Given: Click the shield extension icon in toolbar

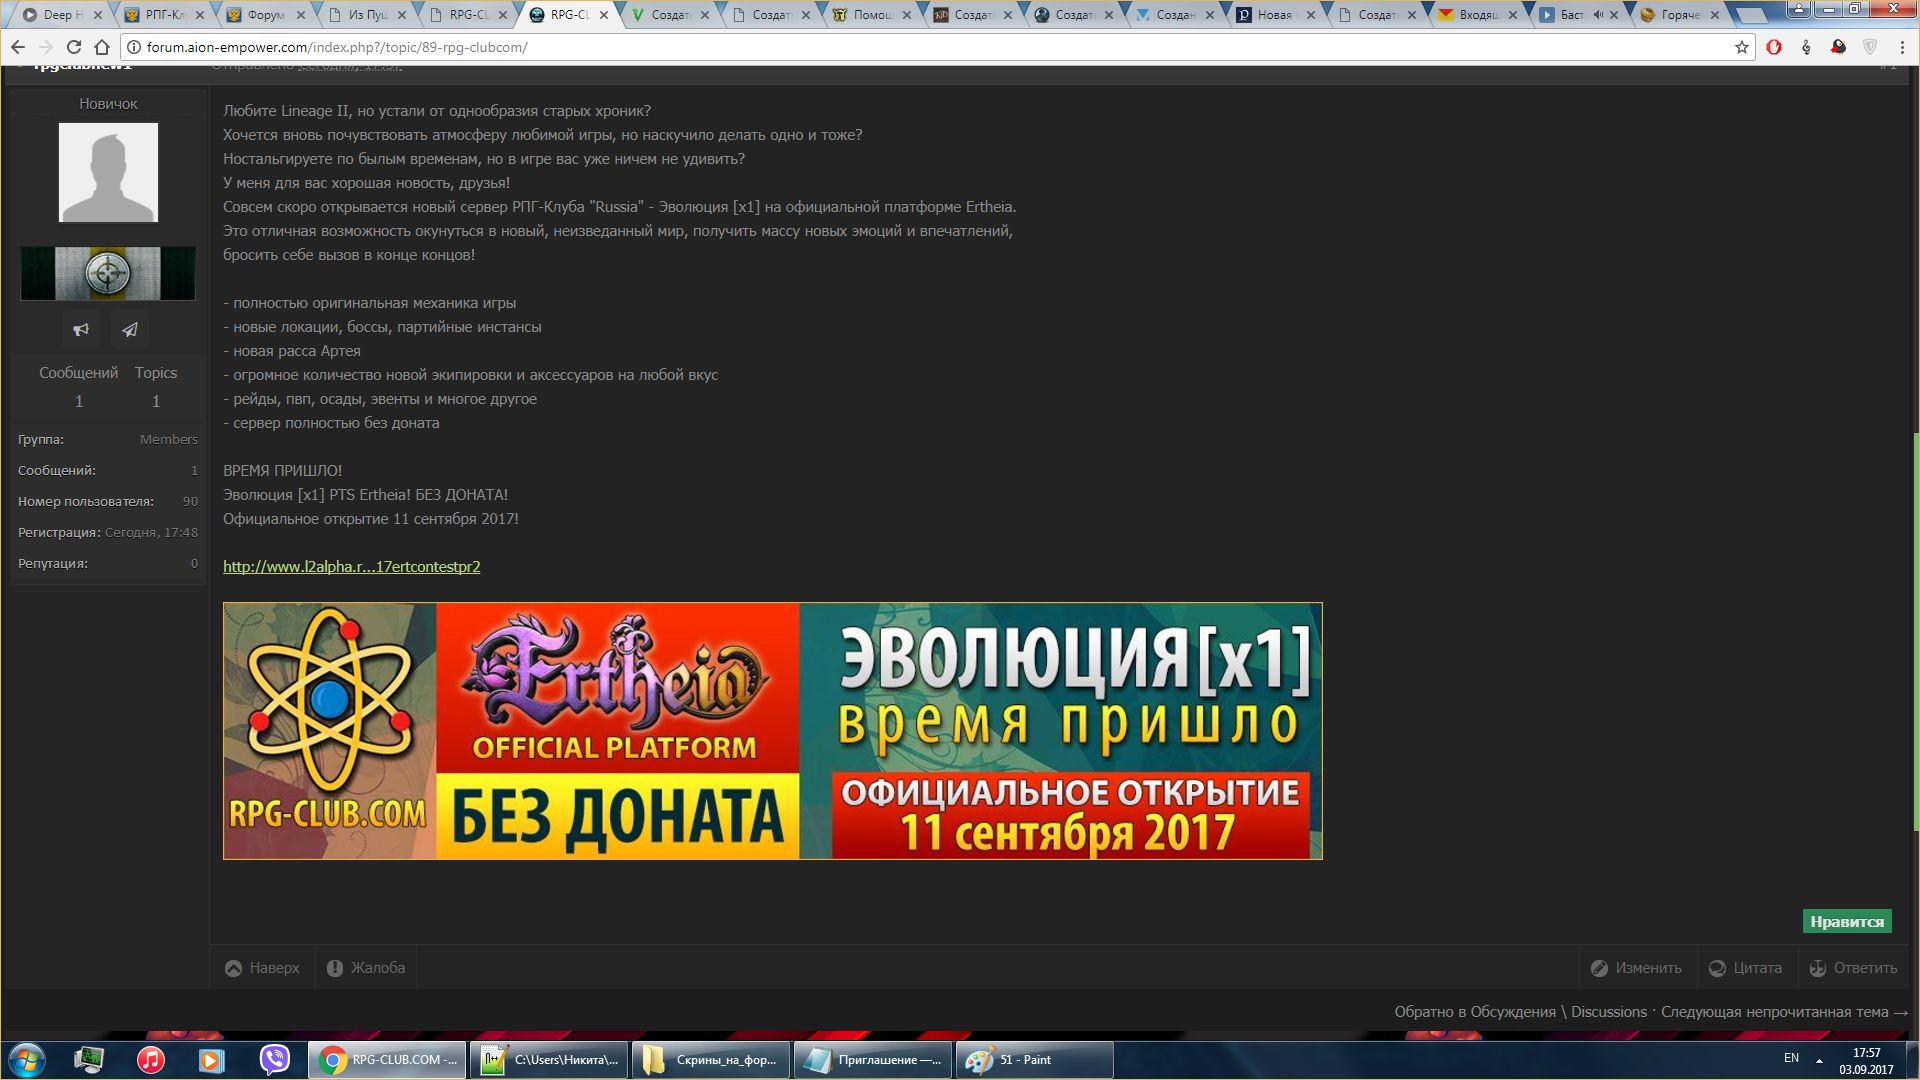Looking at the screenshot, I should pyautogui.click(x=1870, y=47).
